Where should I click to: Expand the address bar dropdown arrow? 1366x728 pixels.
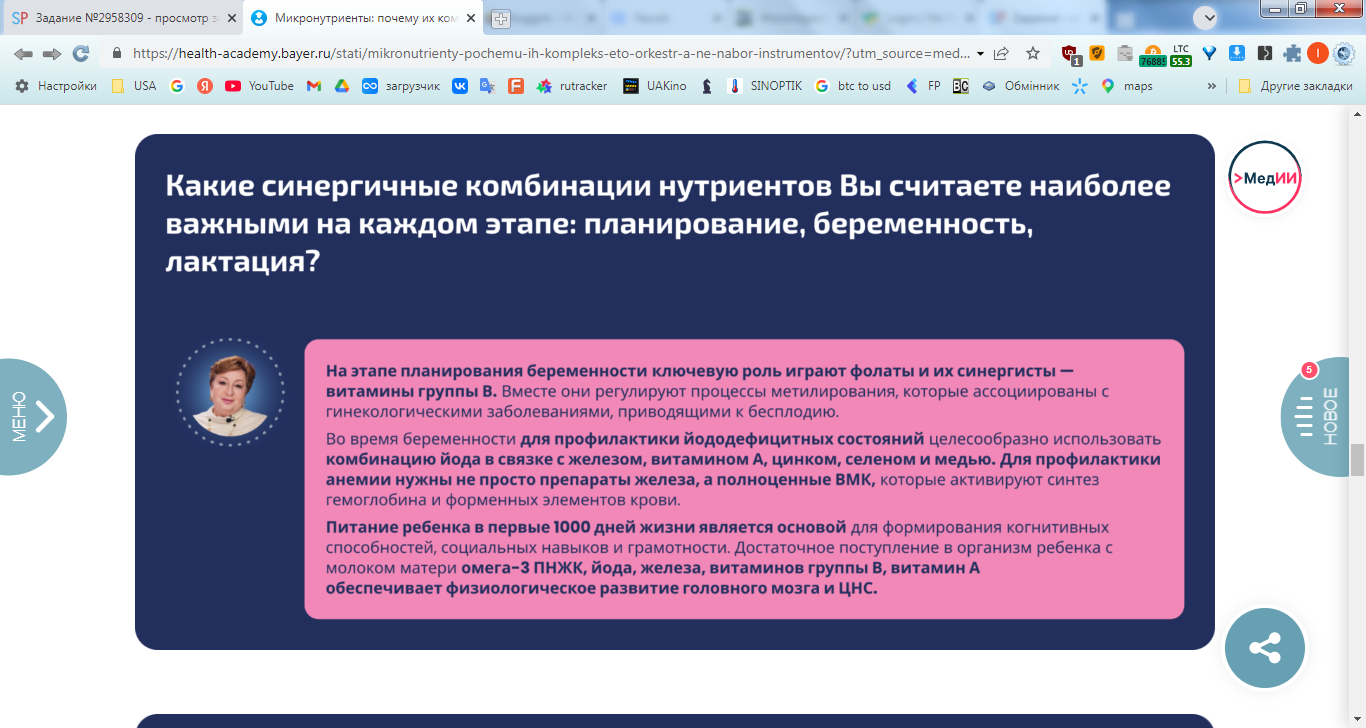coord(980,54)
